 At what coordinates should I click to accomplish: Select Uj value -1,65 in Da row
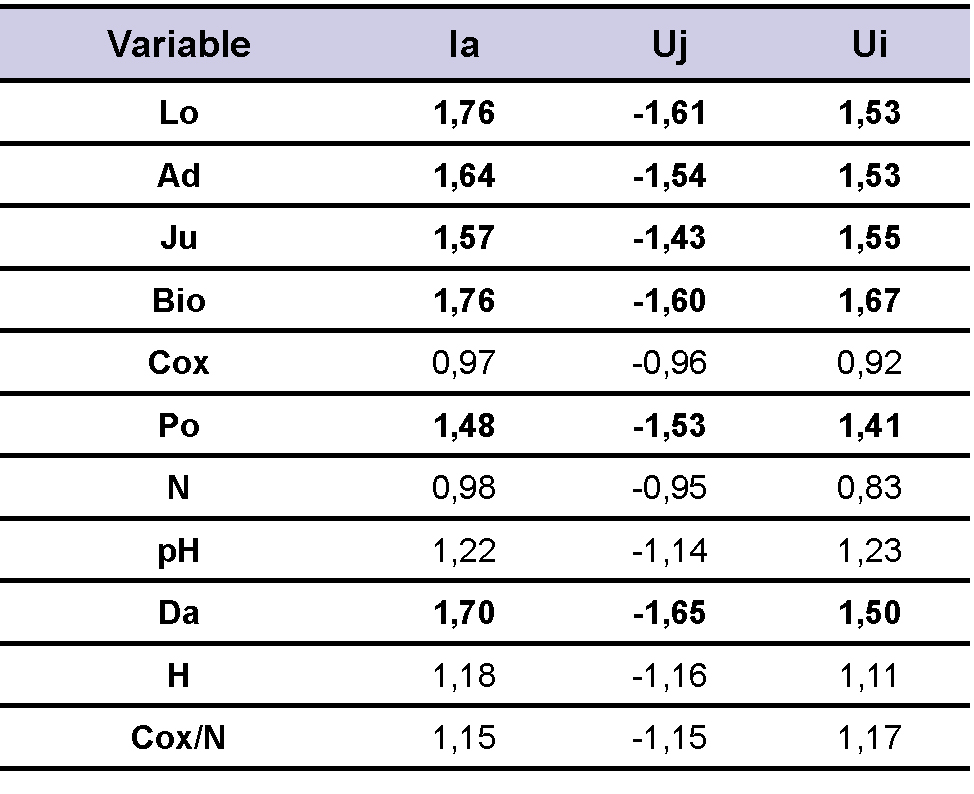(669, 613)
